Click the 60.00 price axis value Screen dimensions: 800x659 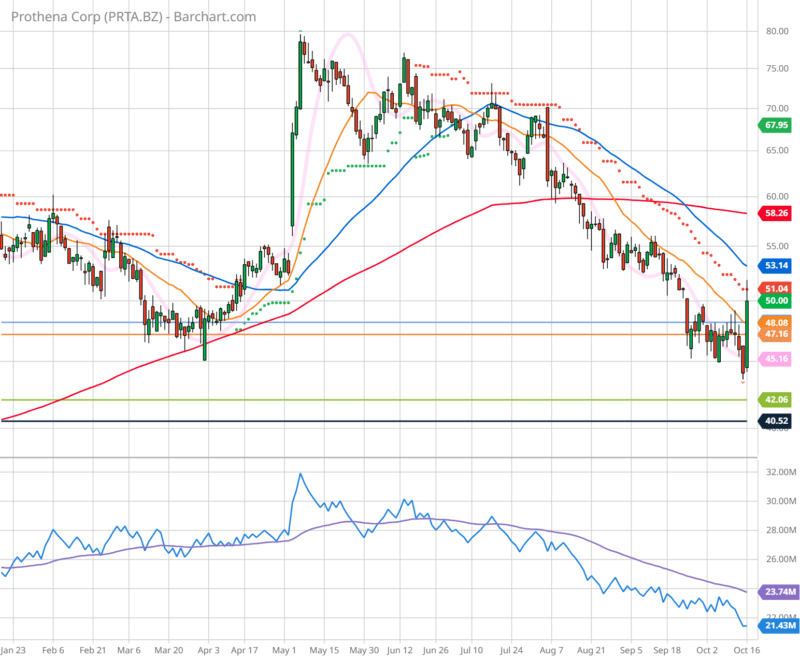pos(777,196)
